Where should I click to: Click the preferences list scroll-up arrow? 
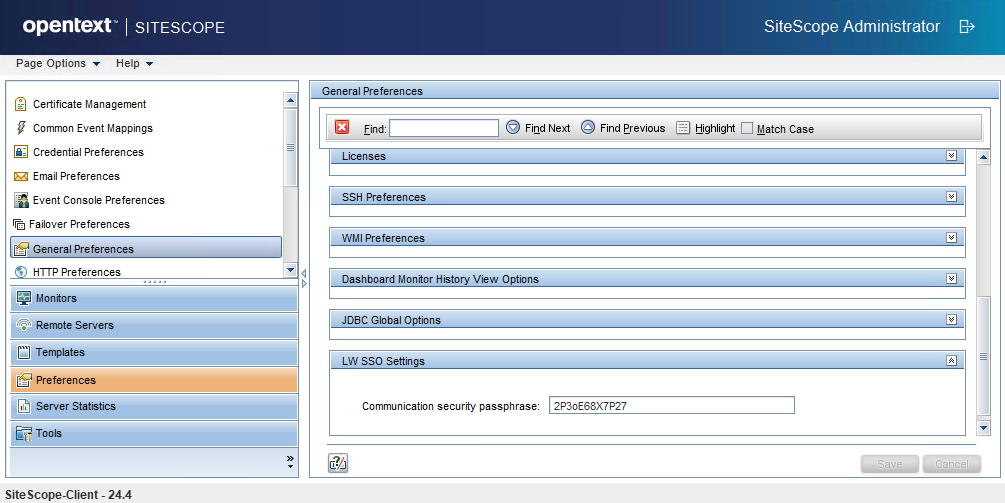tap(290, 100)
